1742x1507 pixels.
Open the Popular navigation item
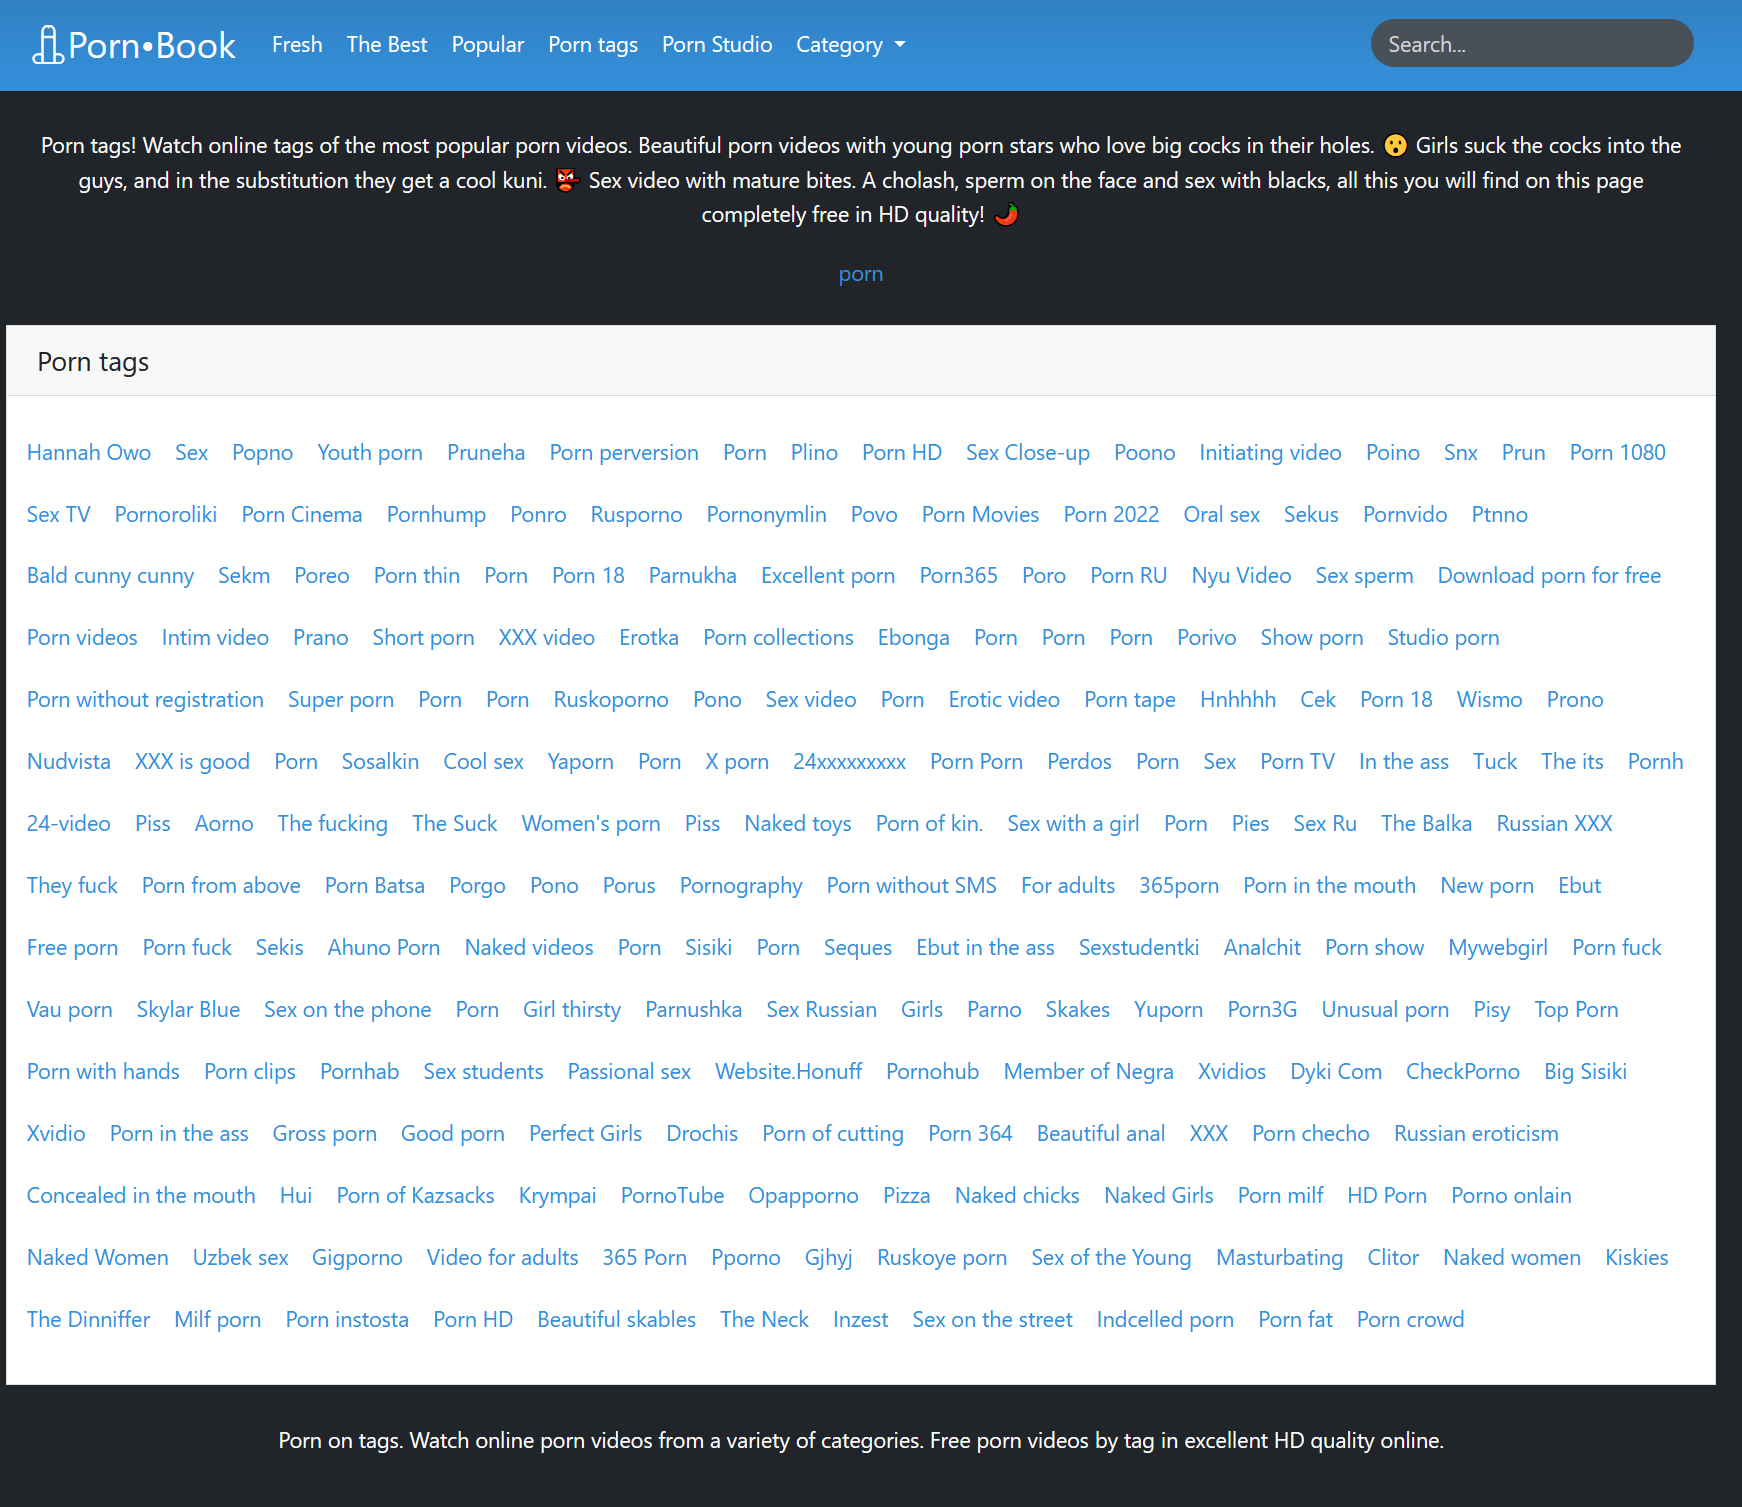click(488, 45)
